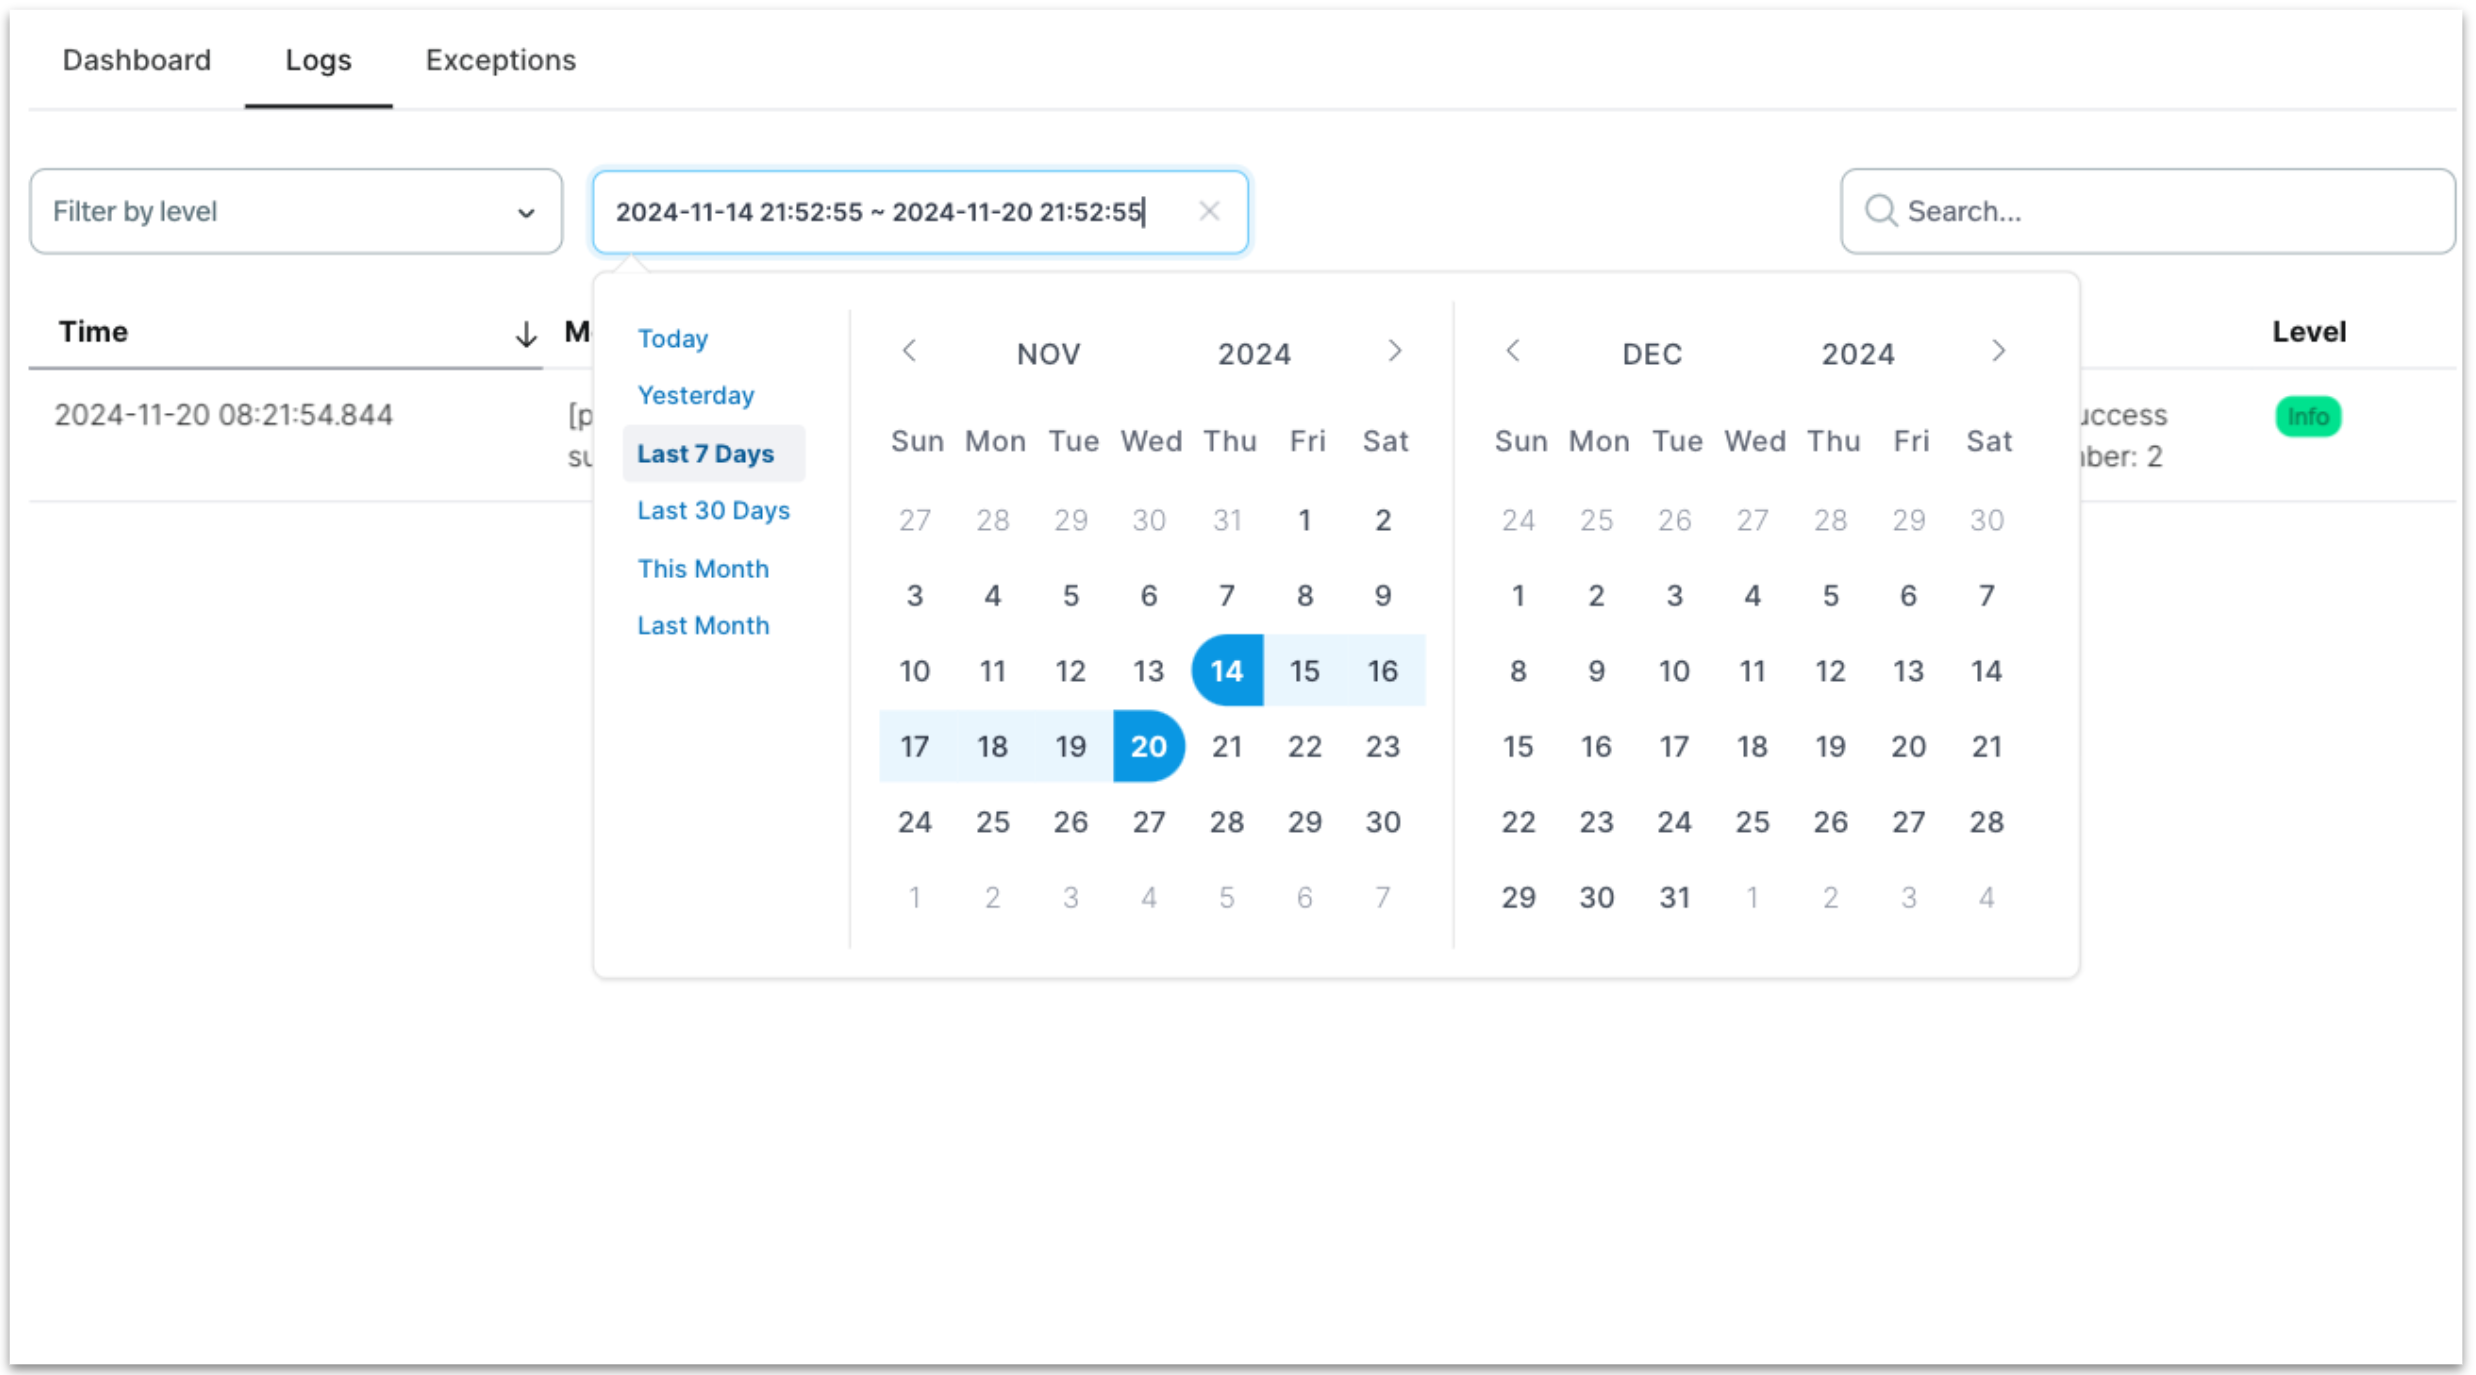The image size is (2476, 1375).
Task: Clear the selected date range
Action: point(1209,211)
